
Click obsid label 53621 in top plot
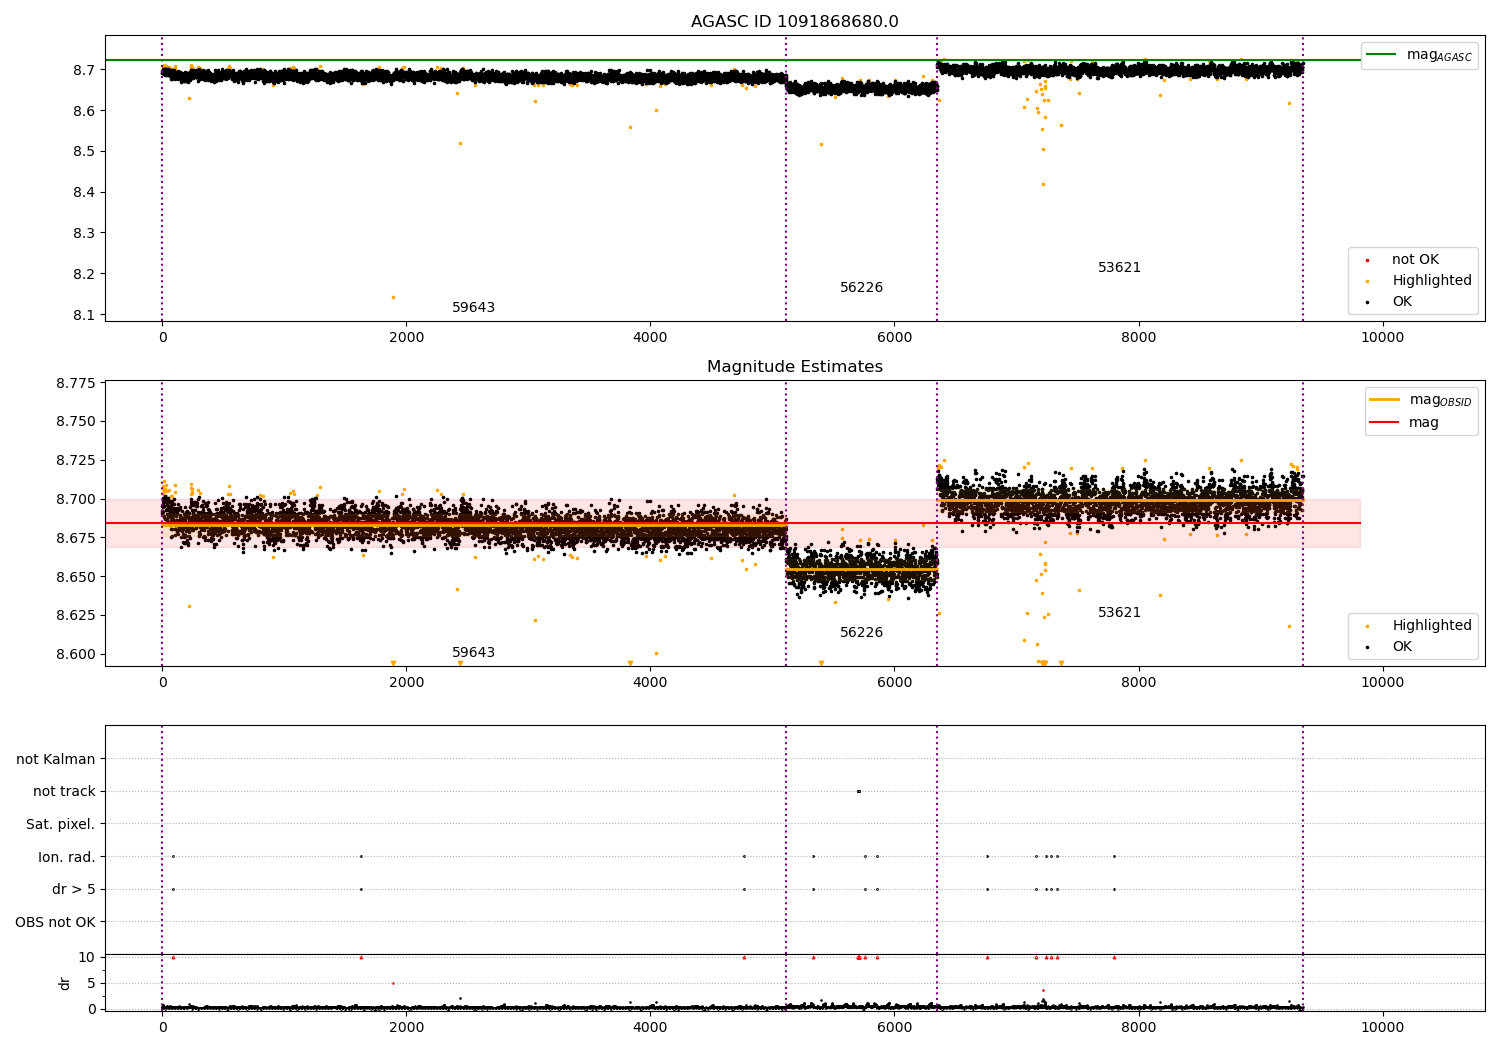point(1119,268)
